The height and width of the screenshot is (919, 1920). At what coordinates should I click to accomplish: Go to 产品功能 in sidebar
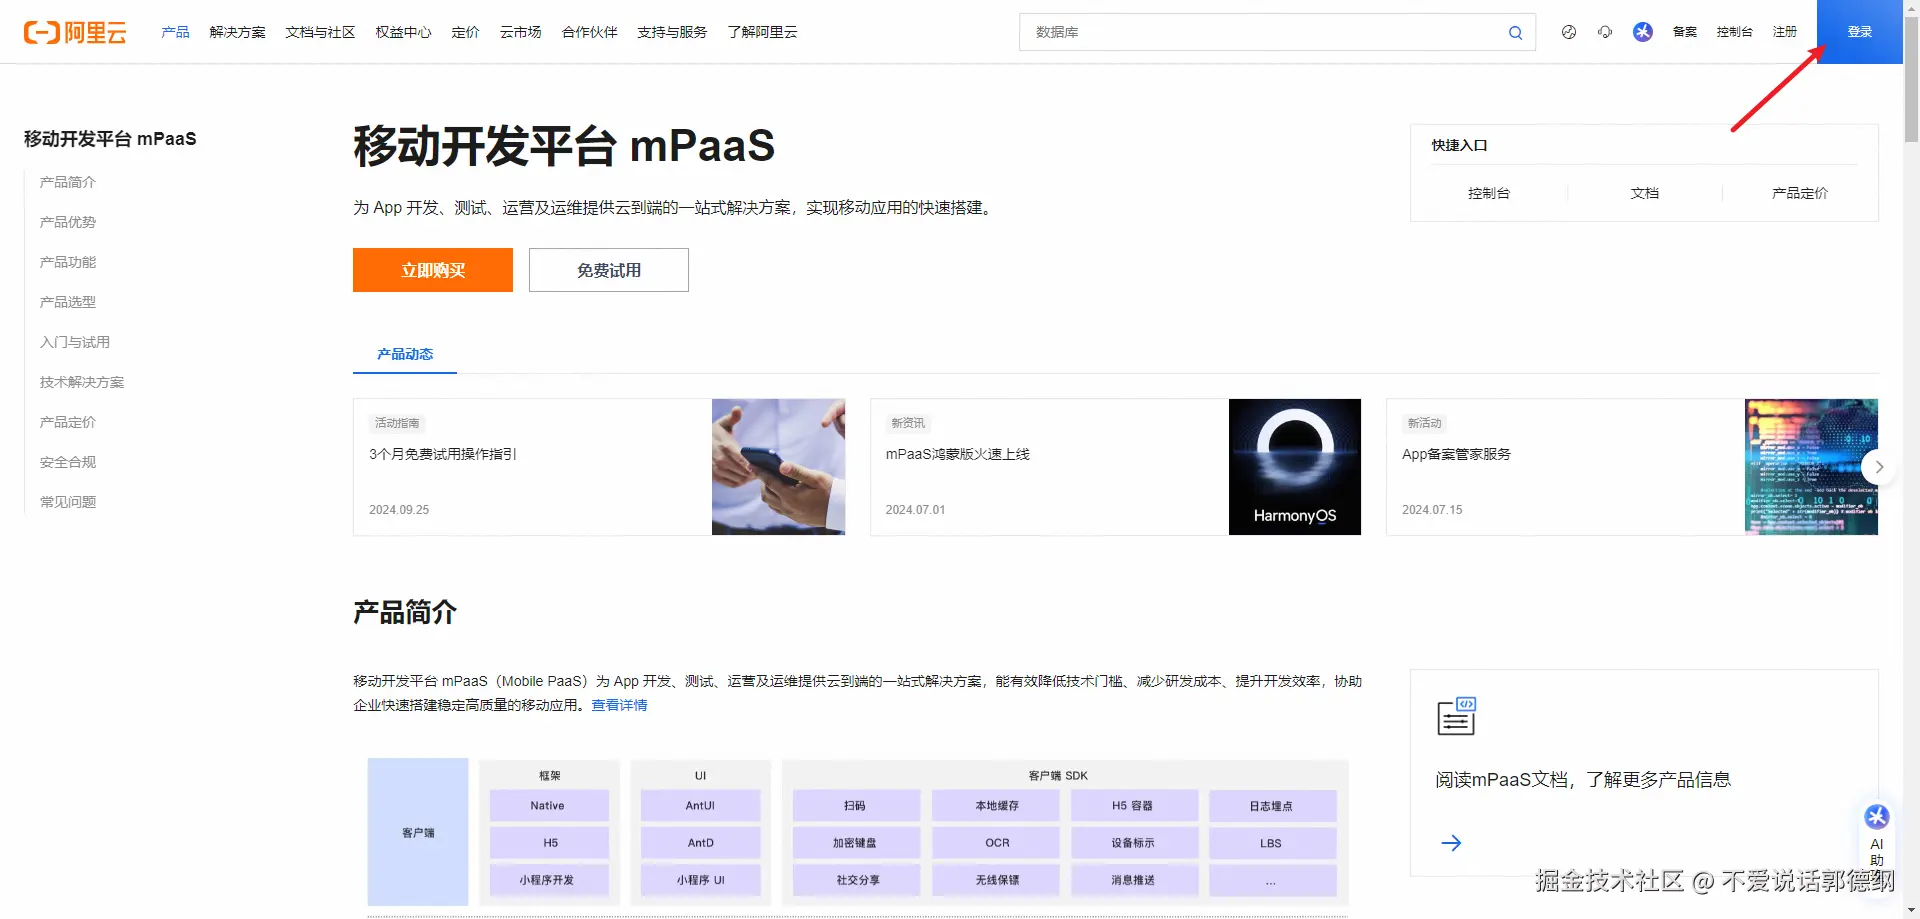click(68, 262)
